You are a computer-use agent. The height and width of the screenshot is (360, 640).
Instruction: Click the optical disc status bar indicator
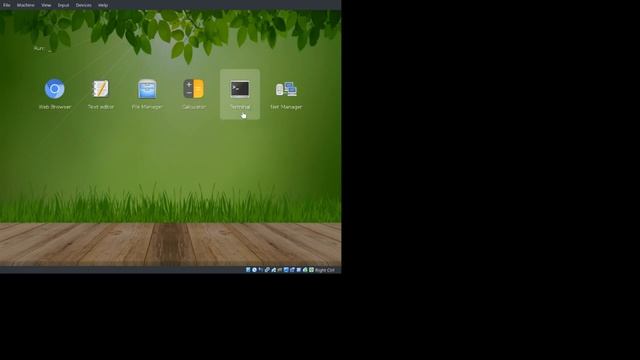[254, 270]
